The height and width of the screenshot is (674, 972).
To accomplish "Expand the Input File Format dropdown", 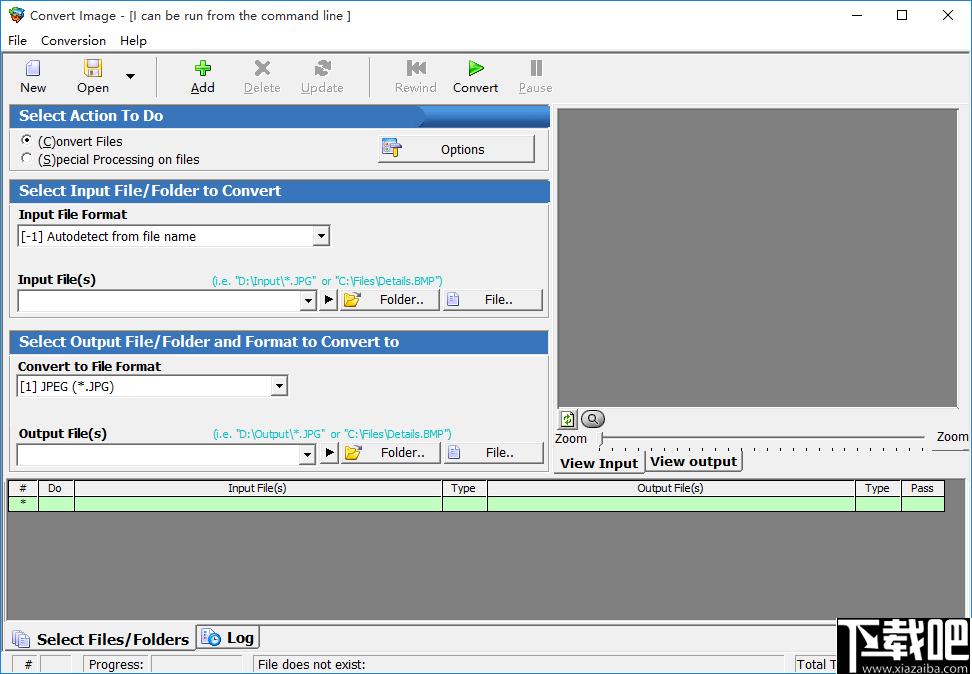I will [320, 236].
